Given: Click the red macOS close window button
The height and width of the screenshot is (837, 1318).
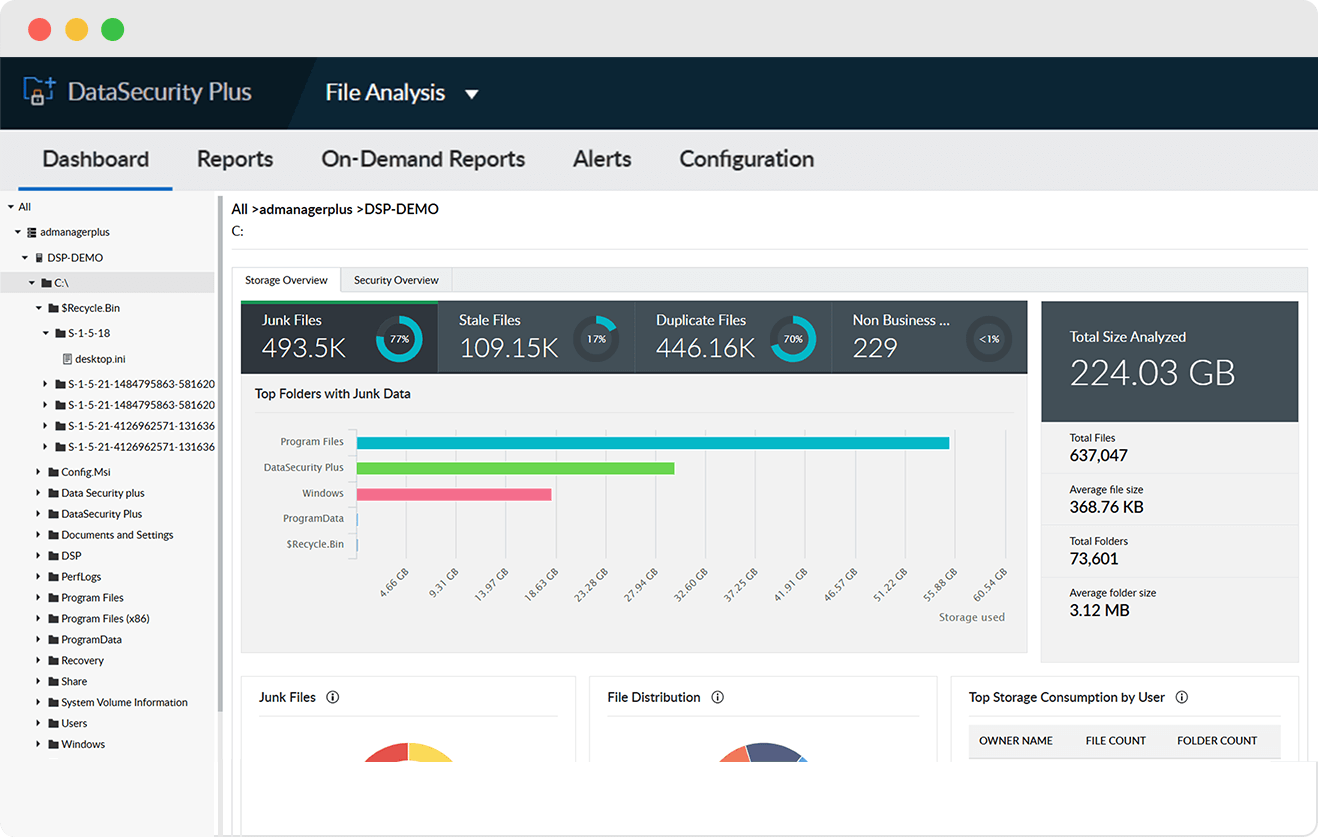Looking at the screenshot, I should pyautogui.click(x=40, y=29).
